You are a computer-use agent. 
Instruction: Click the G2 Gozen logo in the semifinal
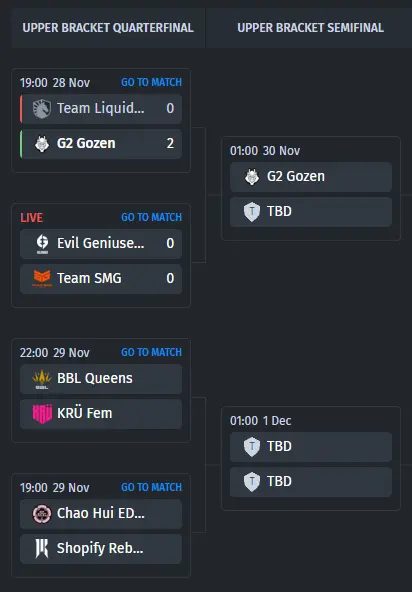(252, 177)
